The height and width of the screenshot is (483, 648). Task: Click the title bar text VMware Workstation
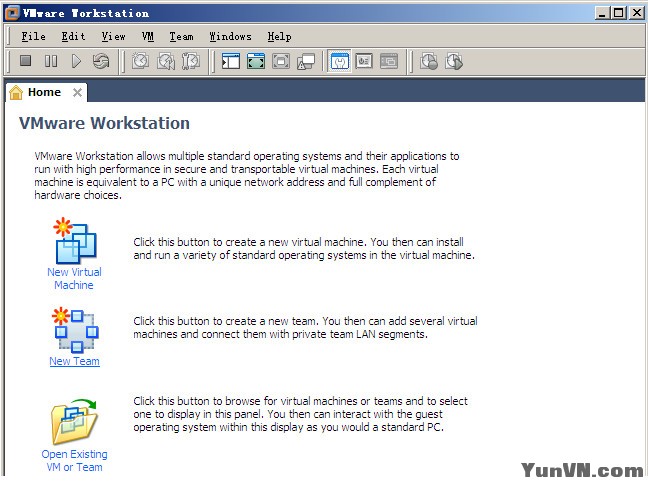86,13
